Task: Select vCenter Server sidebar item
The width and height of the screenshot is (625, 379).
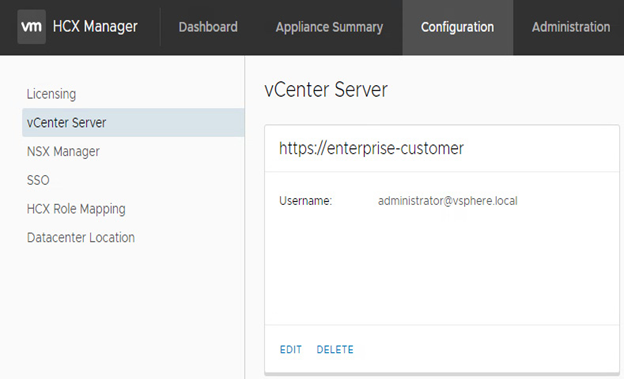Action: [133, 122]
